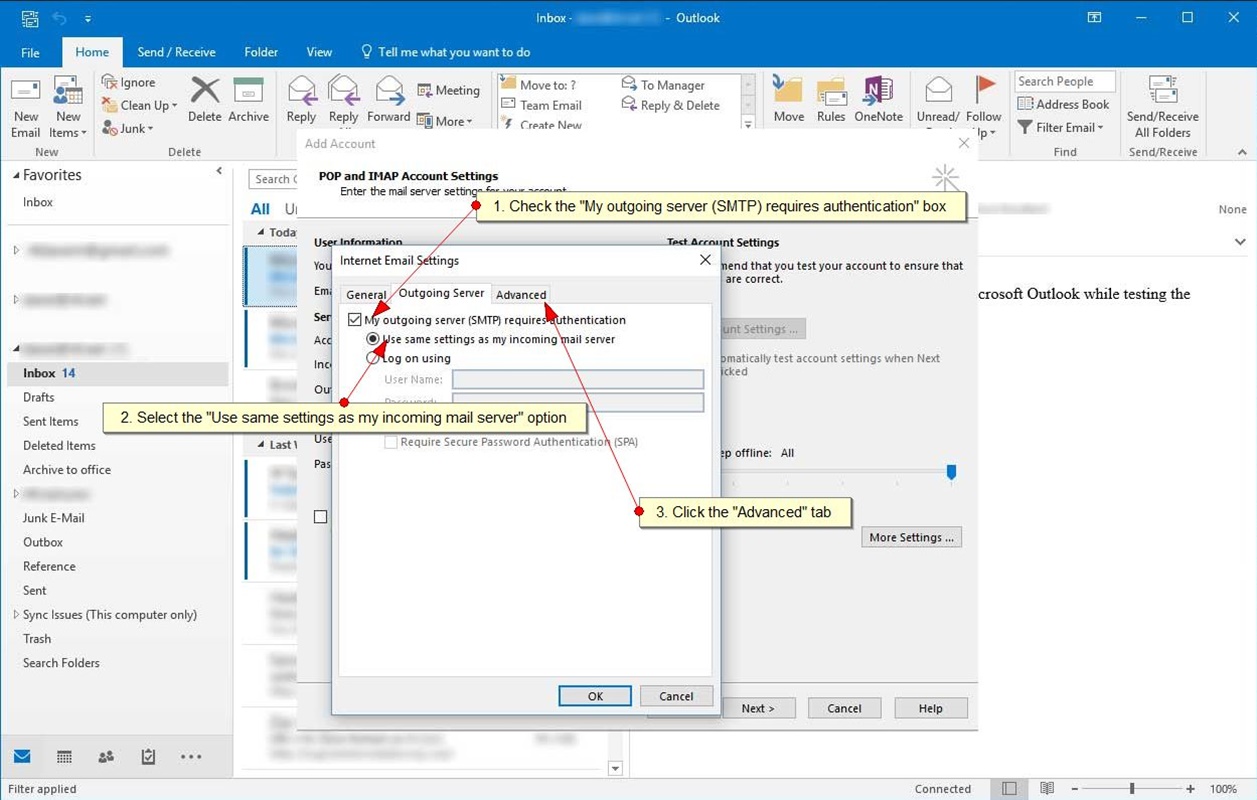
Task: Click Help in Add Account dialog
Action: tap(931, 708)
